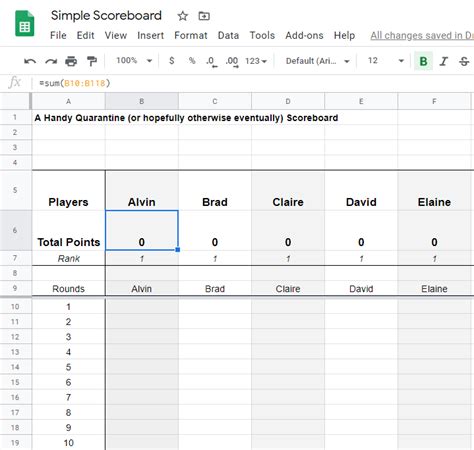This screenshot has width=474, height=450.
Task: Click the round 10 cell
Action: coord(68,443)
